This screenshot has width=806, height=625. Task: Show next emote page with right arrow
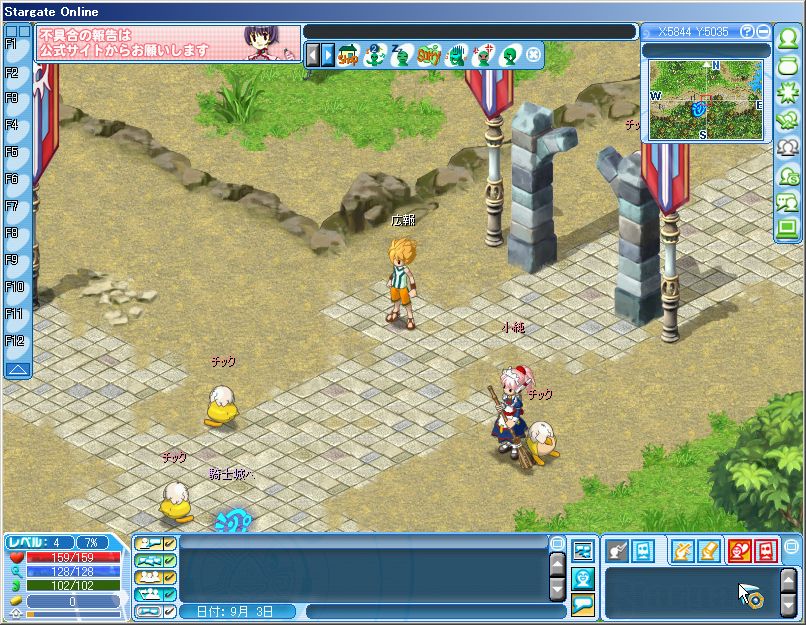(x=327, y=54)
